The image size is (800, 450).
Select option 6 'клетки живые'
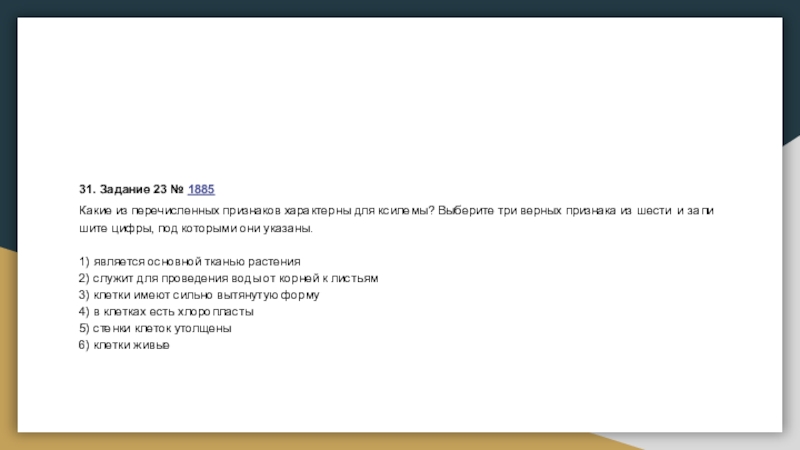124,345
